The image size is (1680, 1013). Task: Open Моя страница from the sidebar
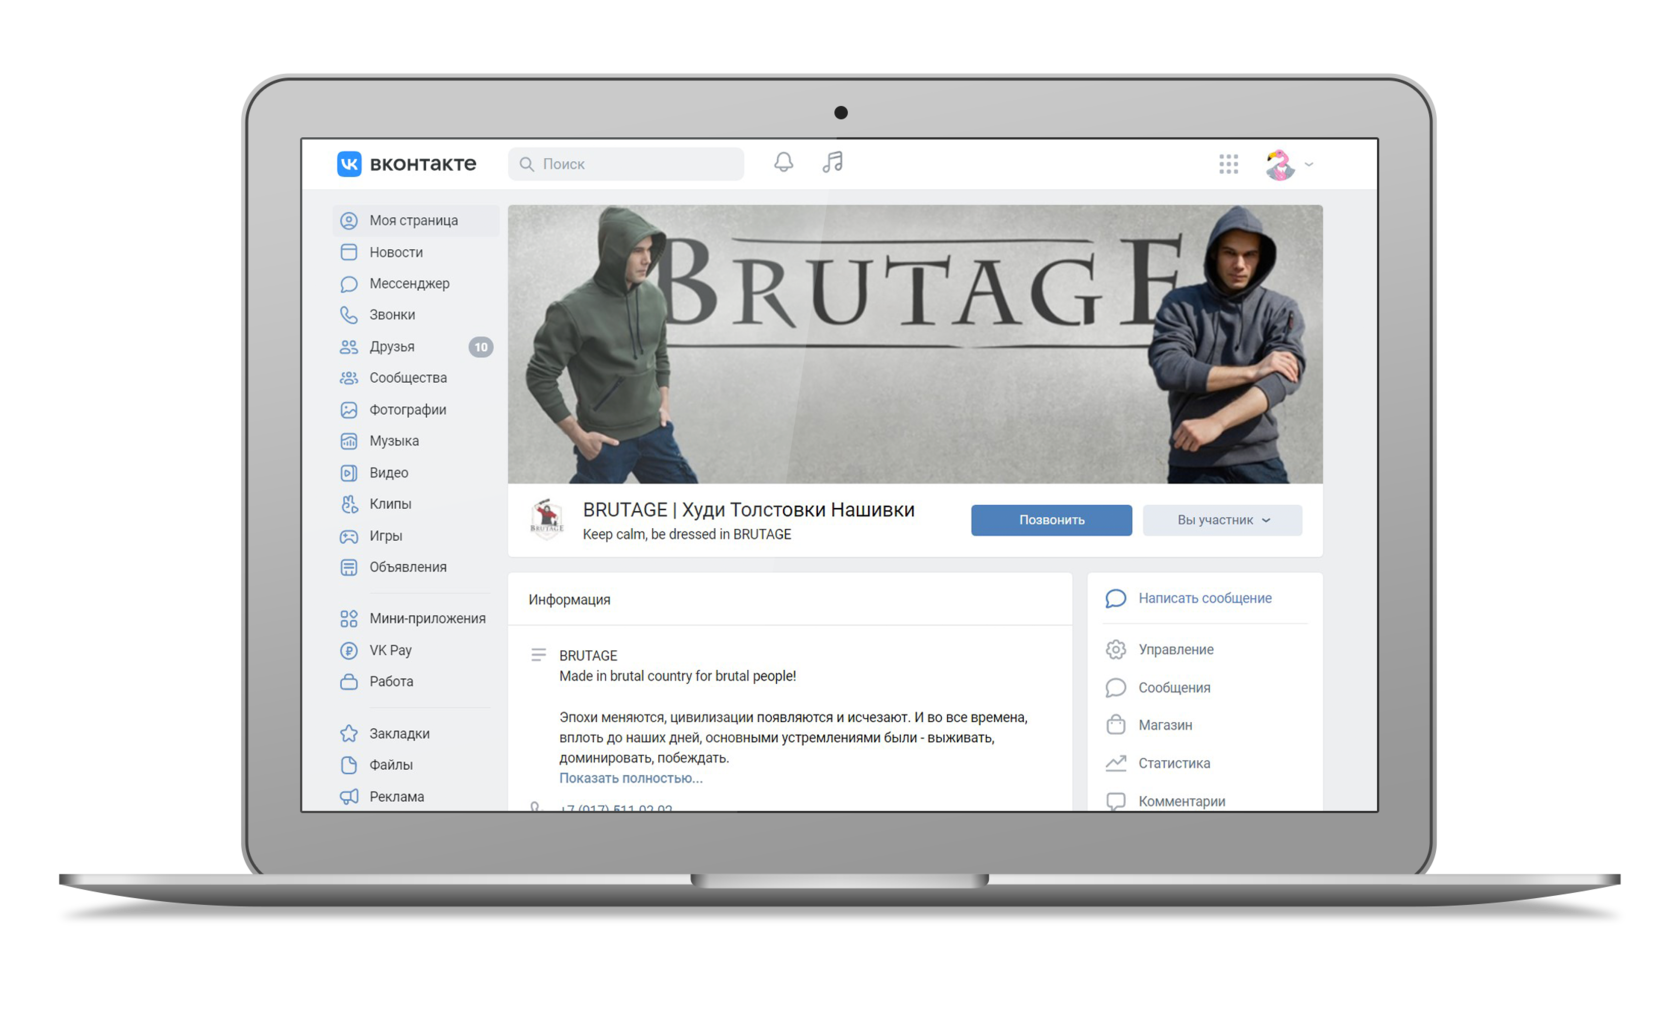(x=415, y=221)
